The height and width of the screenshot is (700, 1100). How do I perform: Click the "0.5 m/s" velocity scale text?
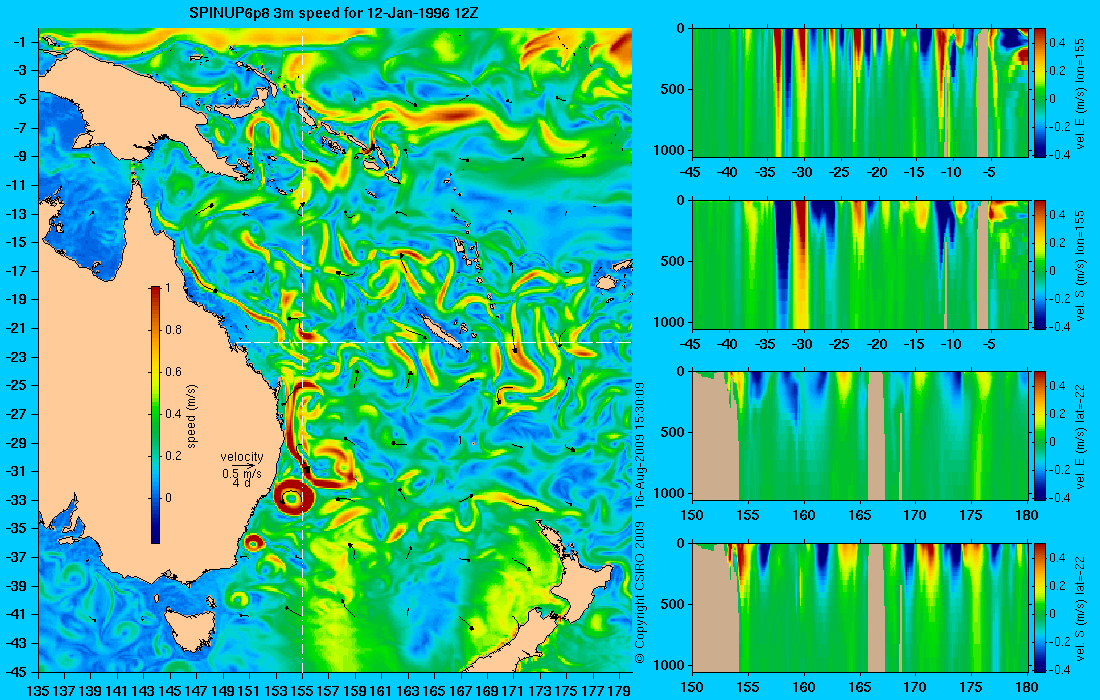(242, 473)
